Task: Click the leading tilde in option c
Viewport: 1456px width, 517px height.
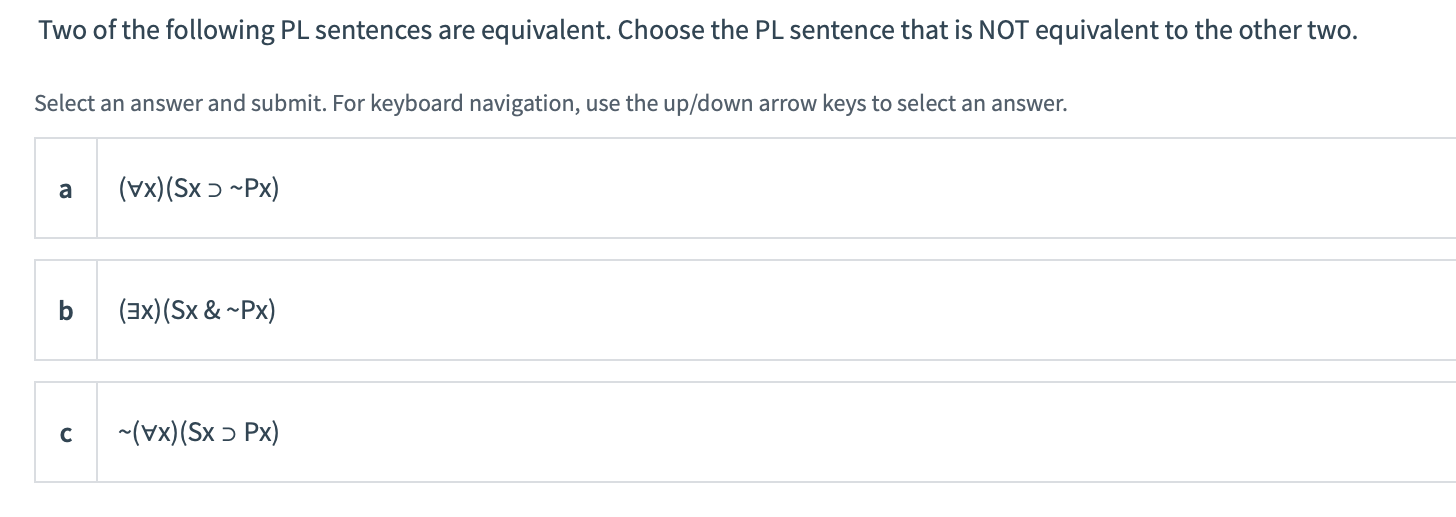Action: pos(122,432)
